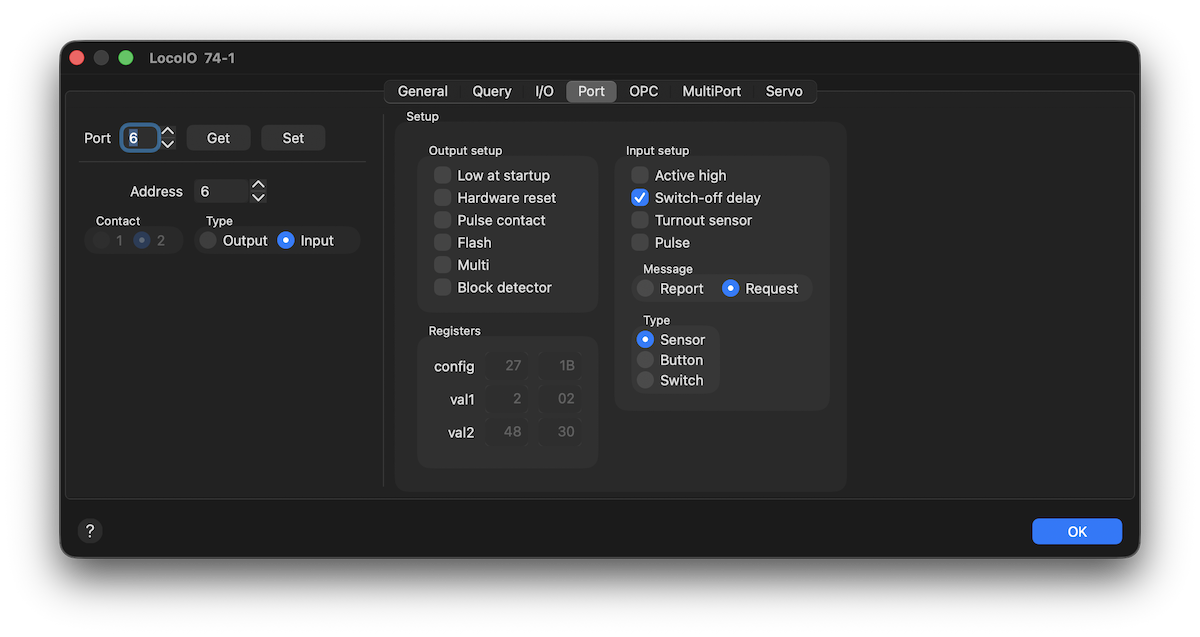Increase the Address value with up arrow
Viewport: 1200px width, 637px height.
point(258,185)
